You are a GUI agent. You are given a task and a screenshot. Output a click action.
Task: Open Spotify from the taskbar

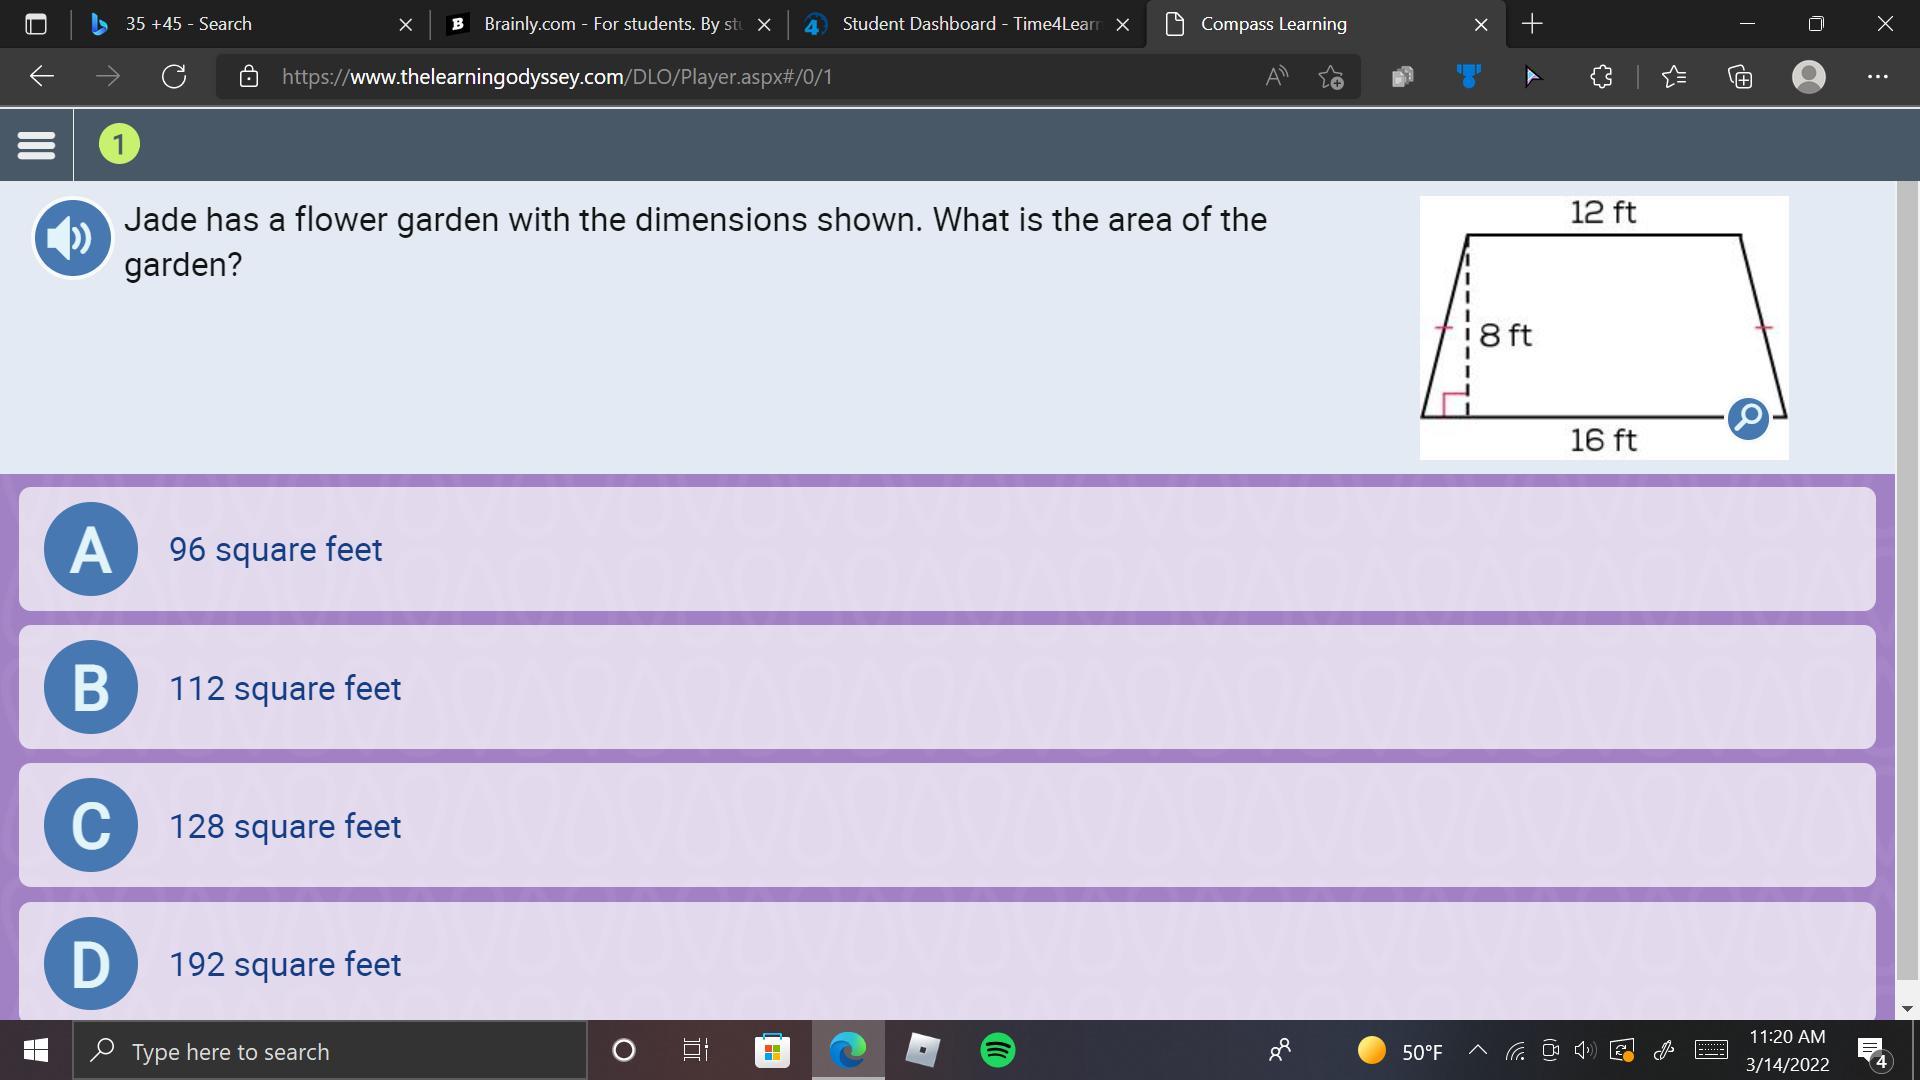997,1050
